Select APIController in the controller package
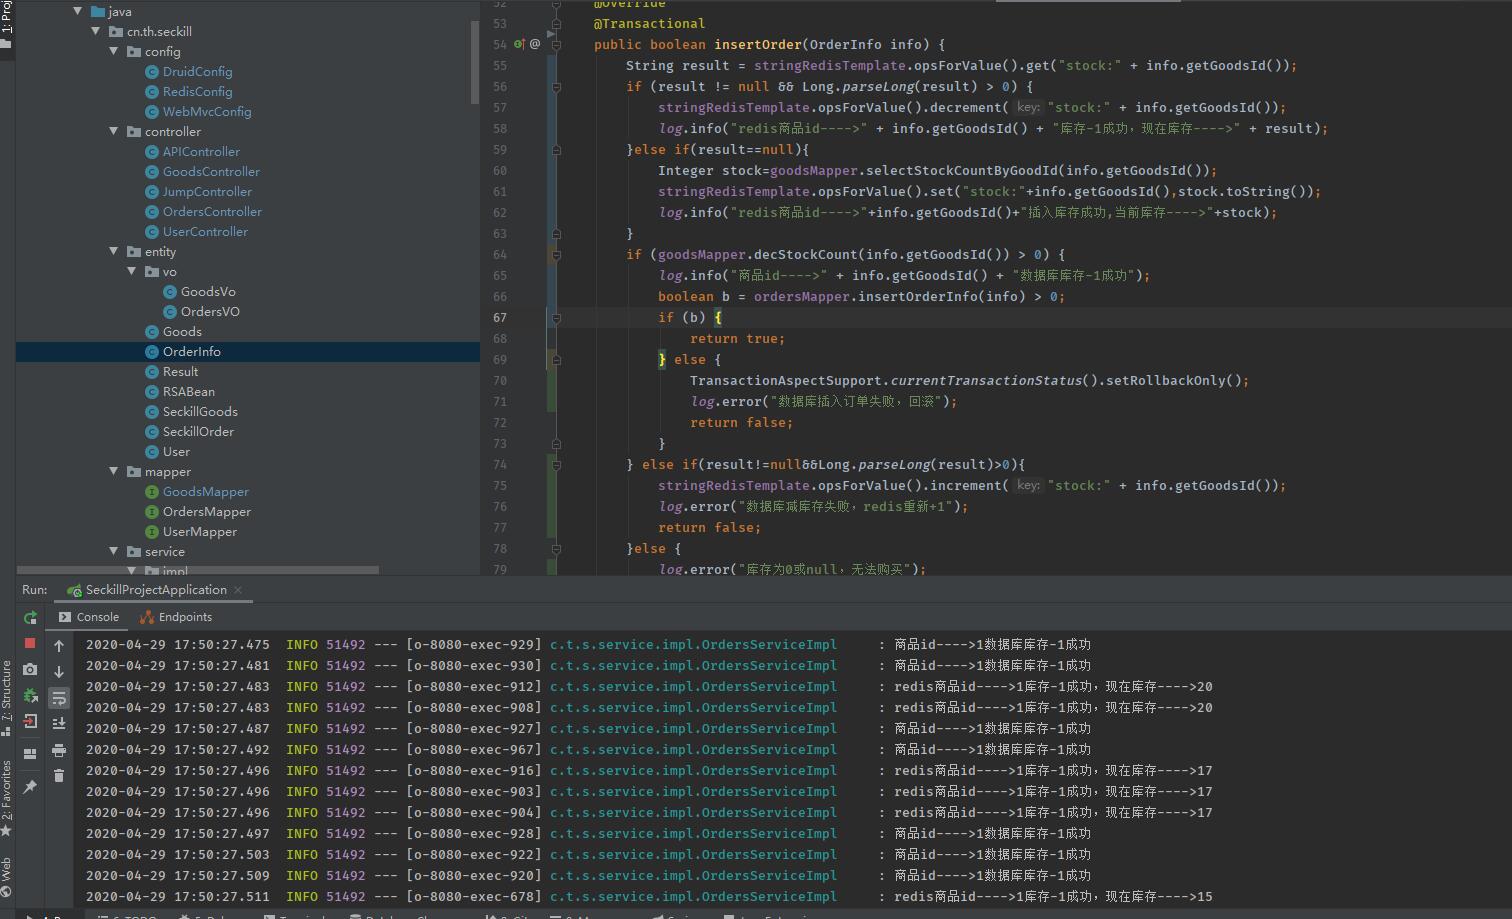This screenshot has height=919, width=1512. tap(201, 151)
